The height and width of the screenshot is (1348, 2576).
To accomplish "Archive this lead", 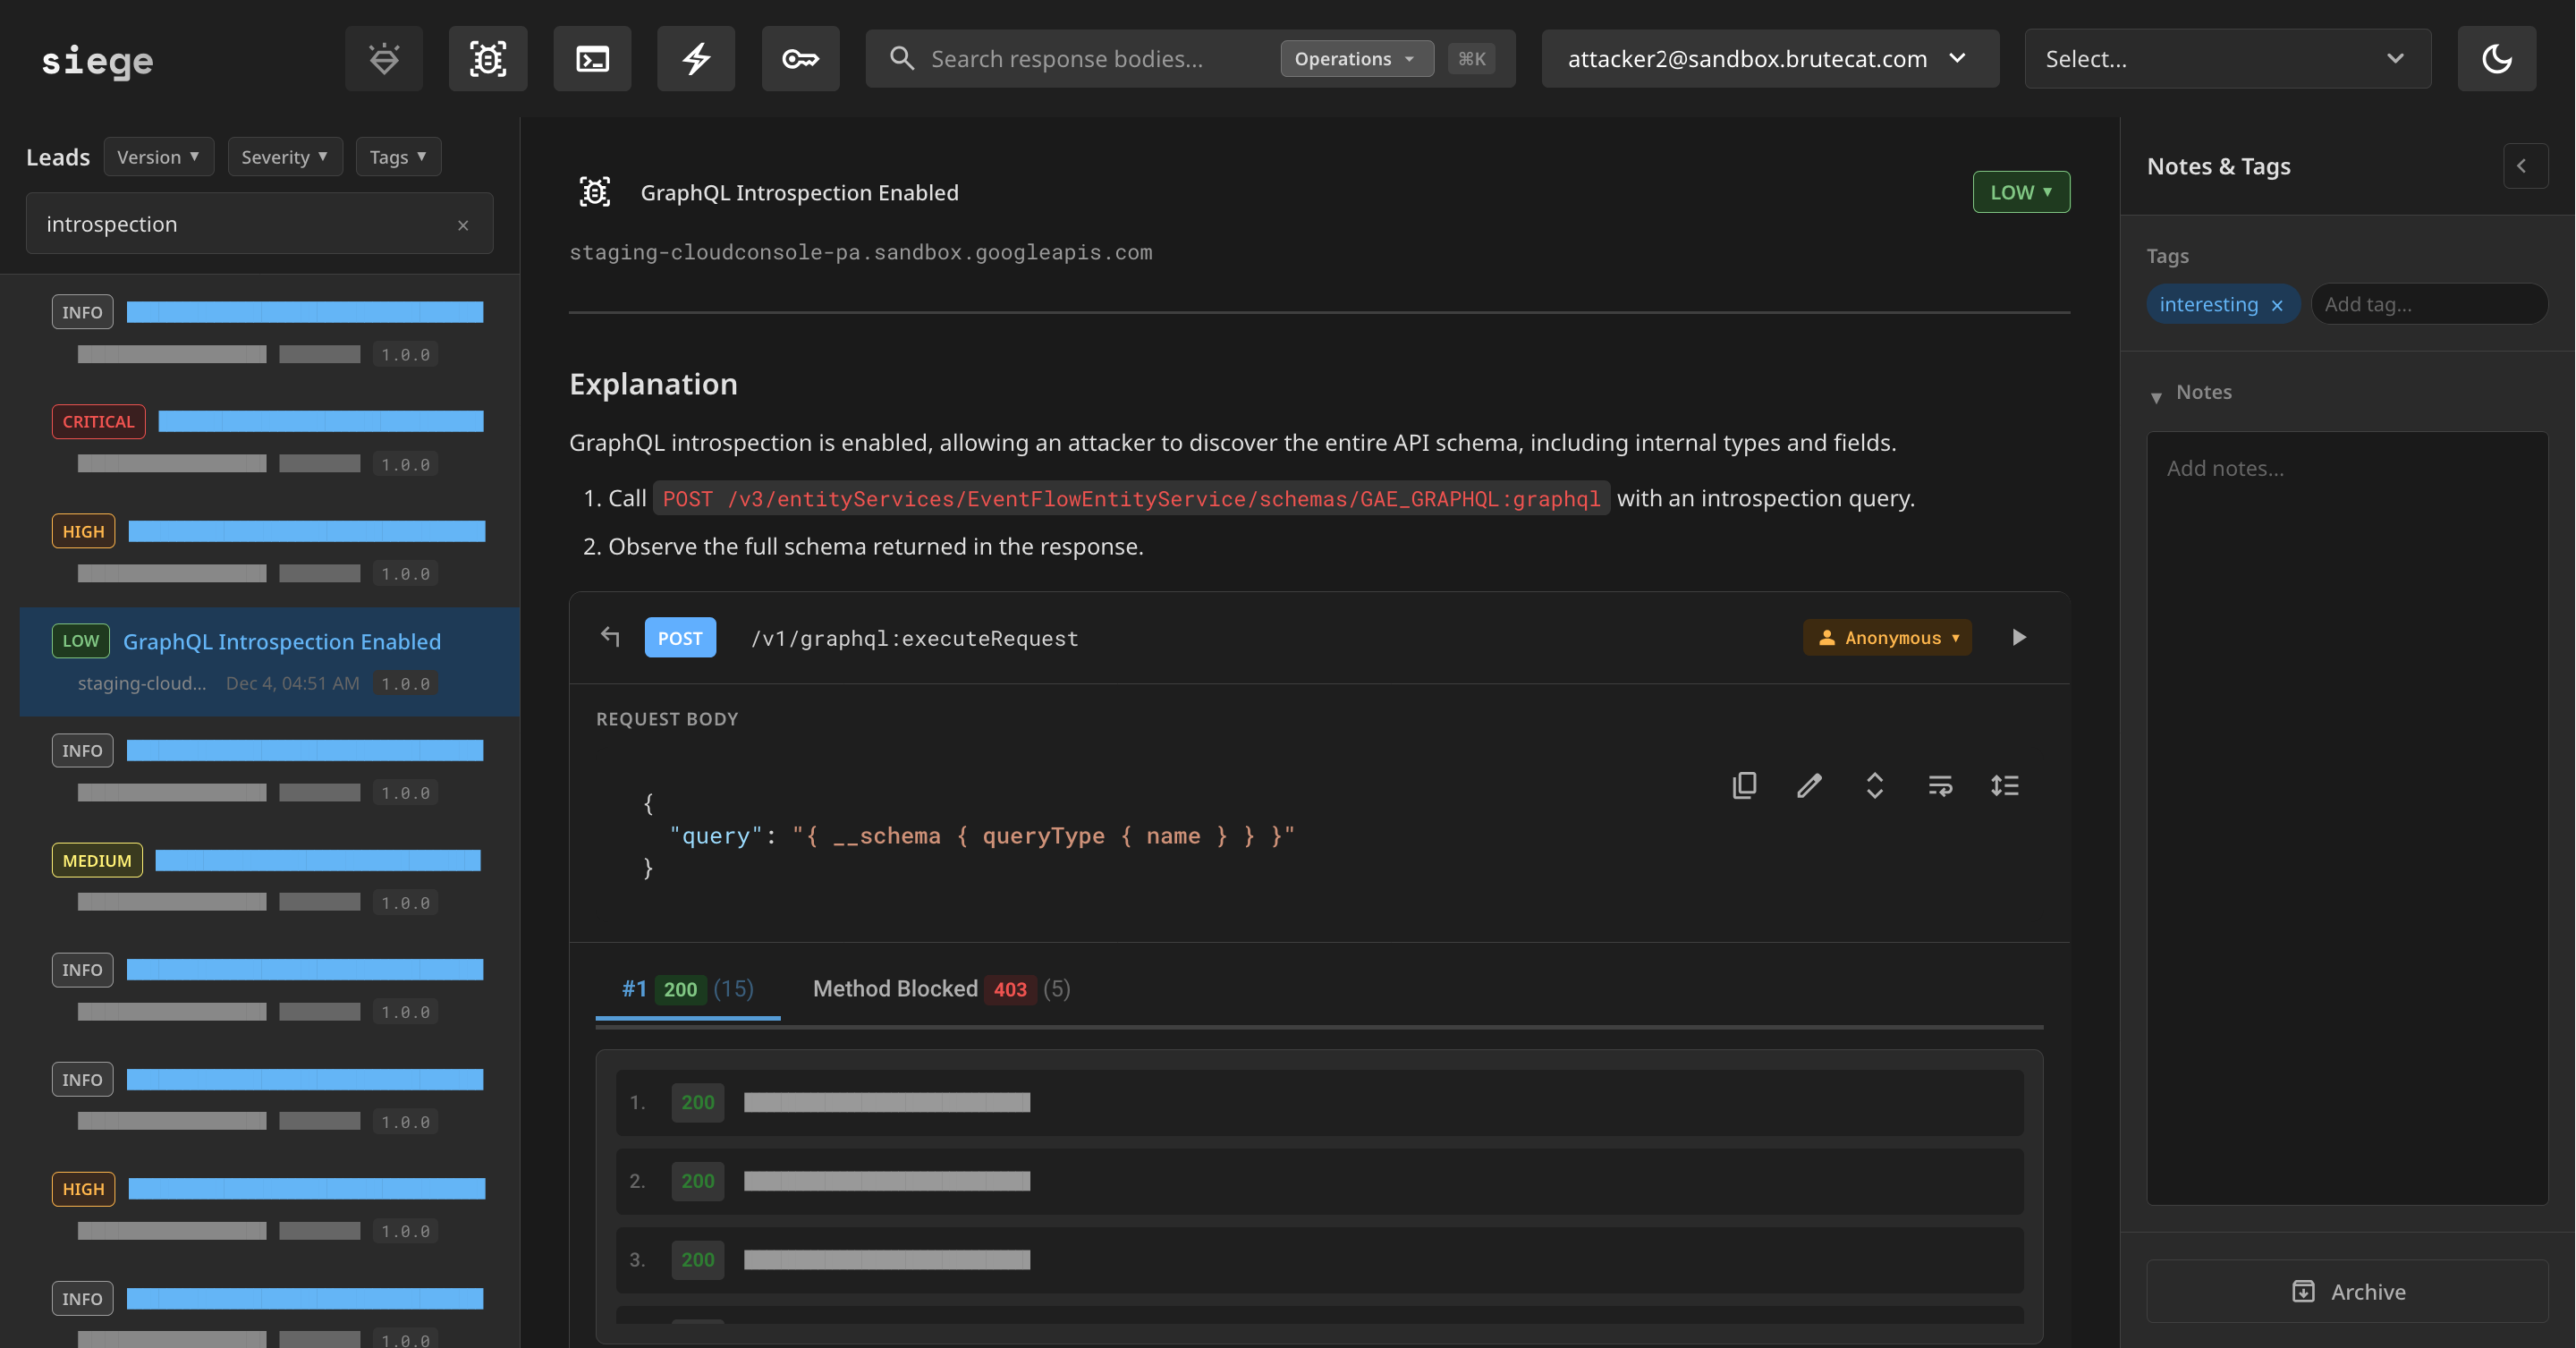I will coord(2347,1292).
